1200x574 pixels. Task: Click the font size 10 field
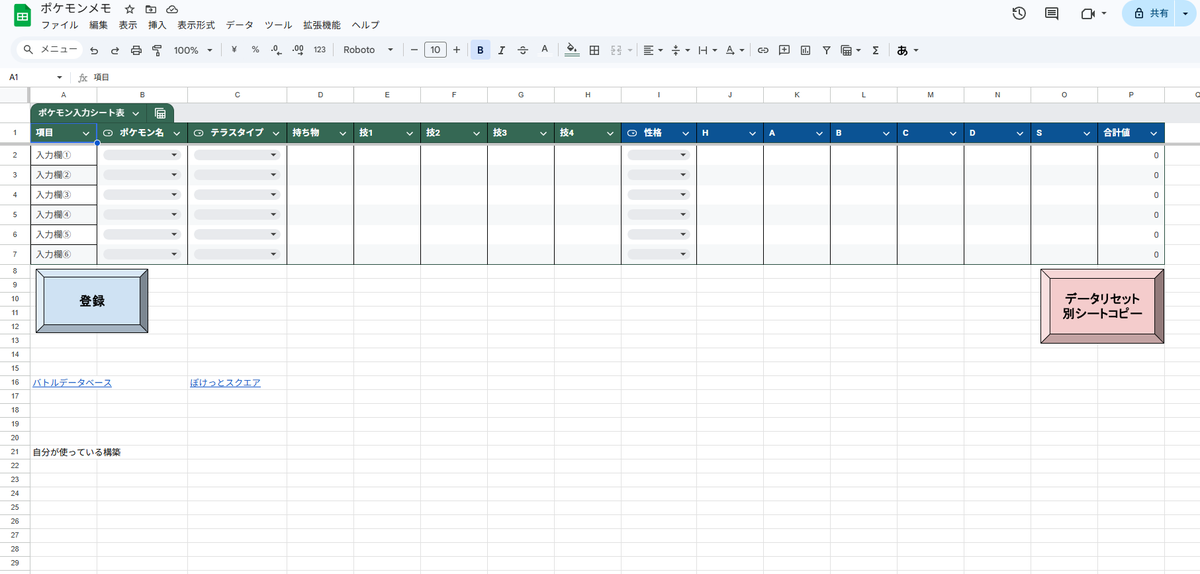pos(435,49)
